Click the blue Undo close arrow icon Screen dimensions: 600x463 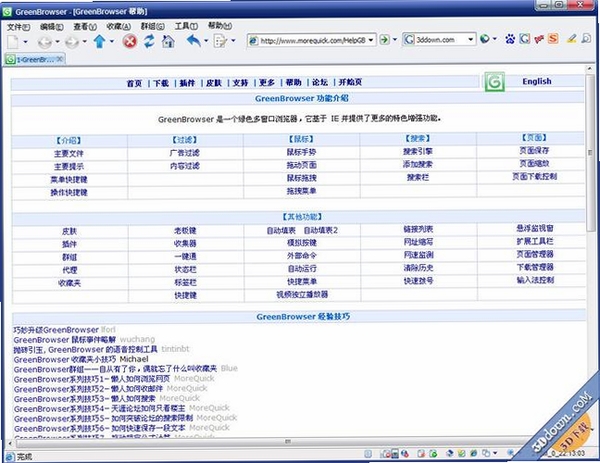click(x=194, y=41)
